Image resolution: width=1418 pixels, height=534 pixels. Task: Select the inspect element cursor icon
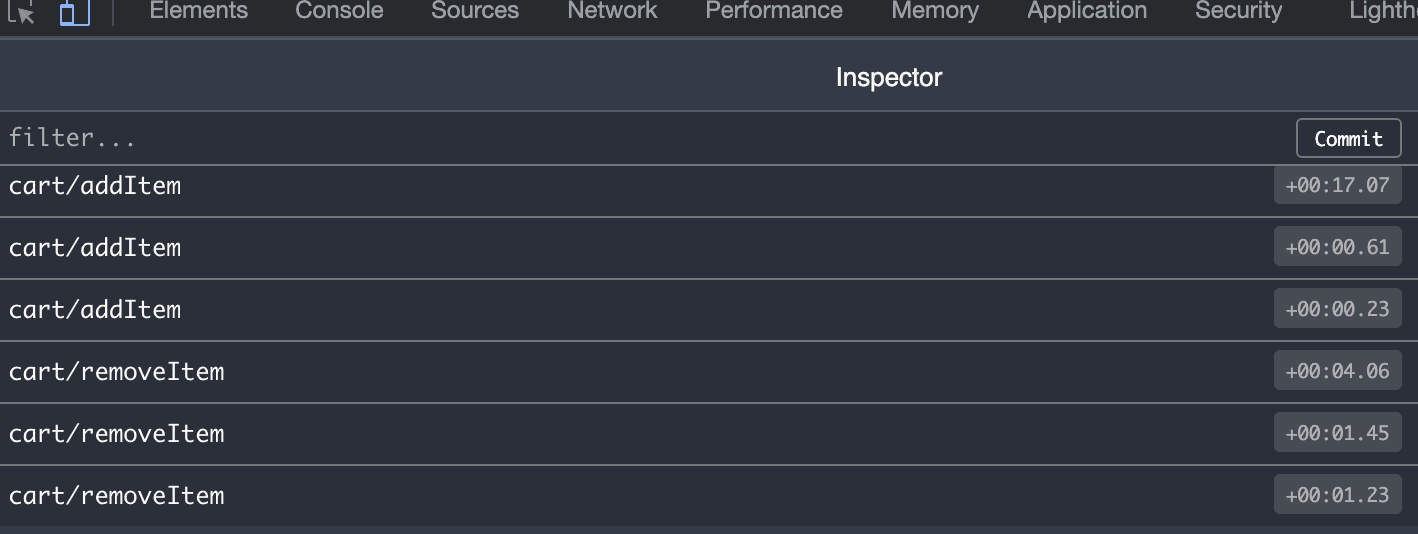tap(21, 11)
